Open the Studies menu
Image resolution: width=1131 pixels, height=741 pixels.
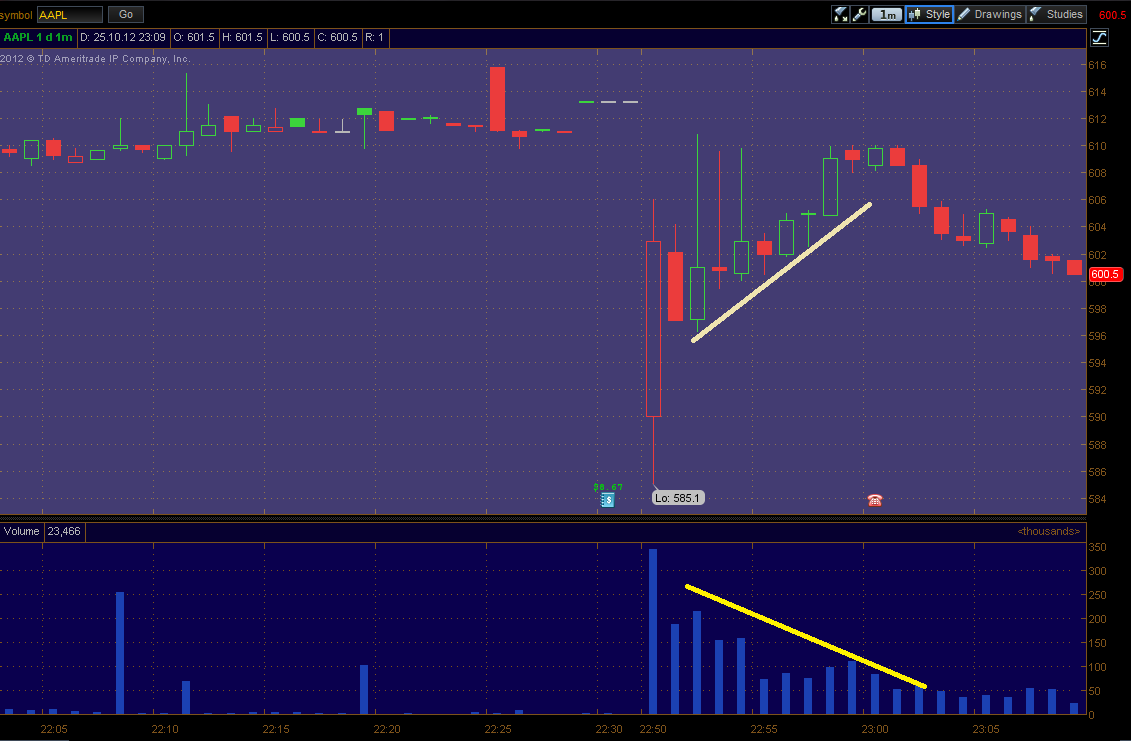point(1056,14)
